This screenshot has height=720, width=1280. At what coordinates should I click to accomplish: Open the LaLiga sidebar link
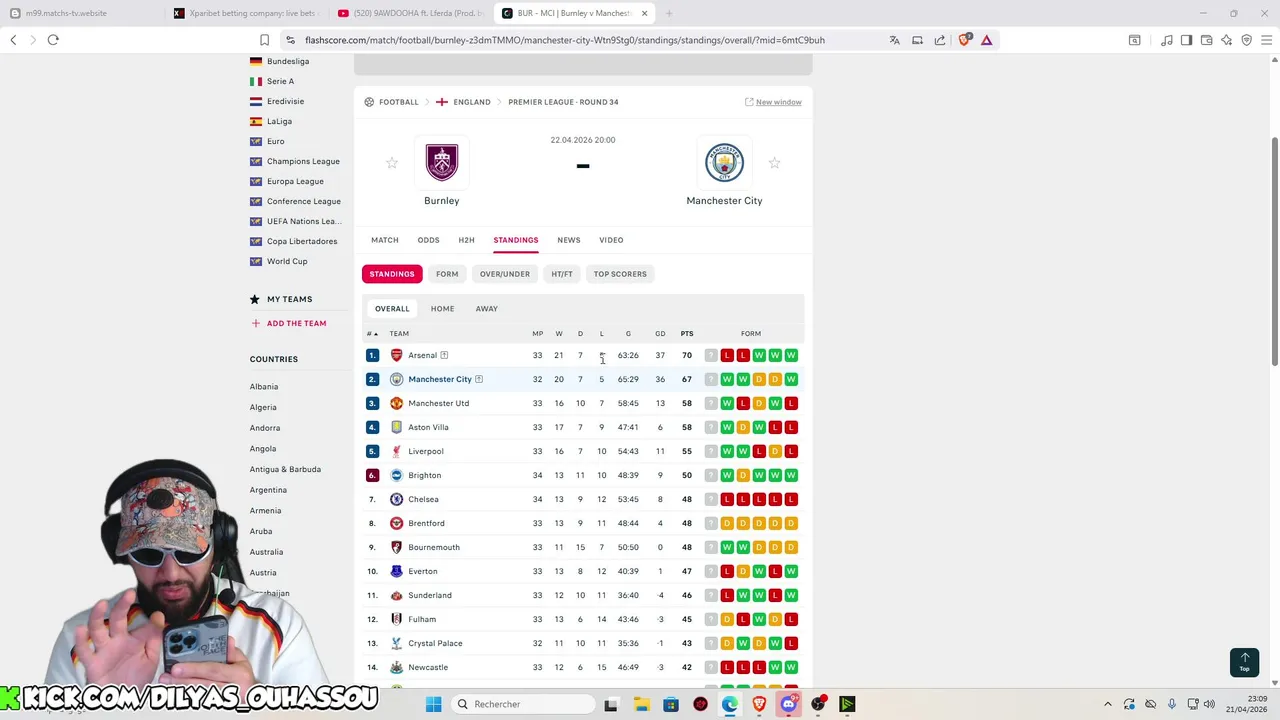(x=279, y=121)
